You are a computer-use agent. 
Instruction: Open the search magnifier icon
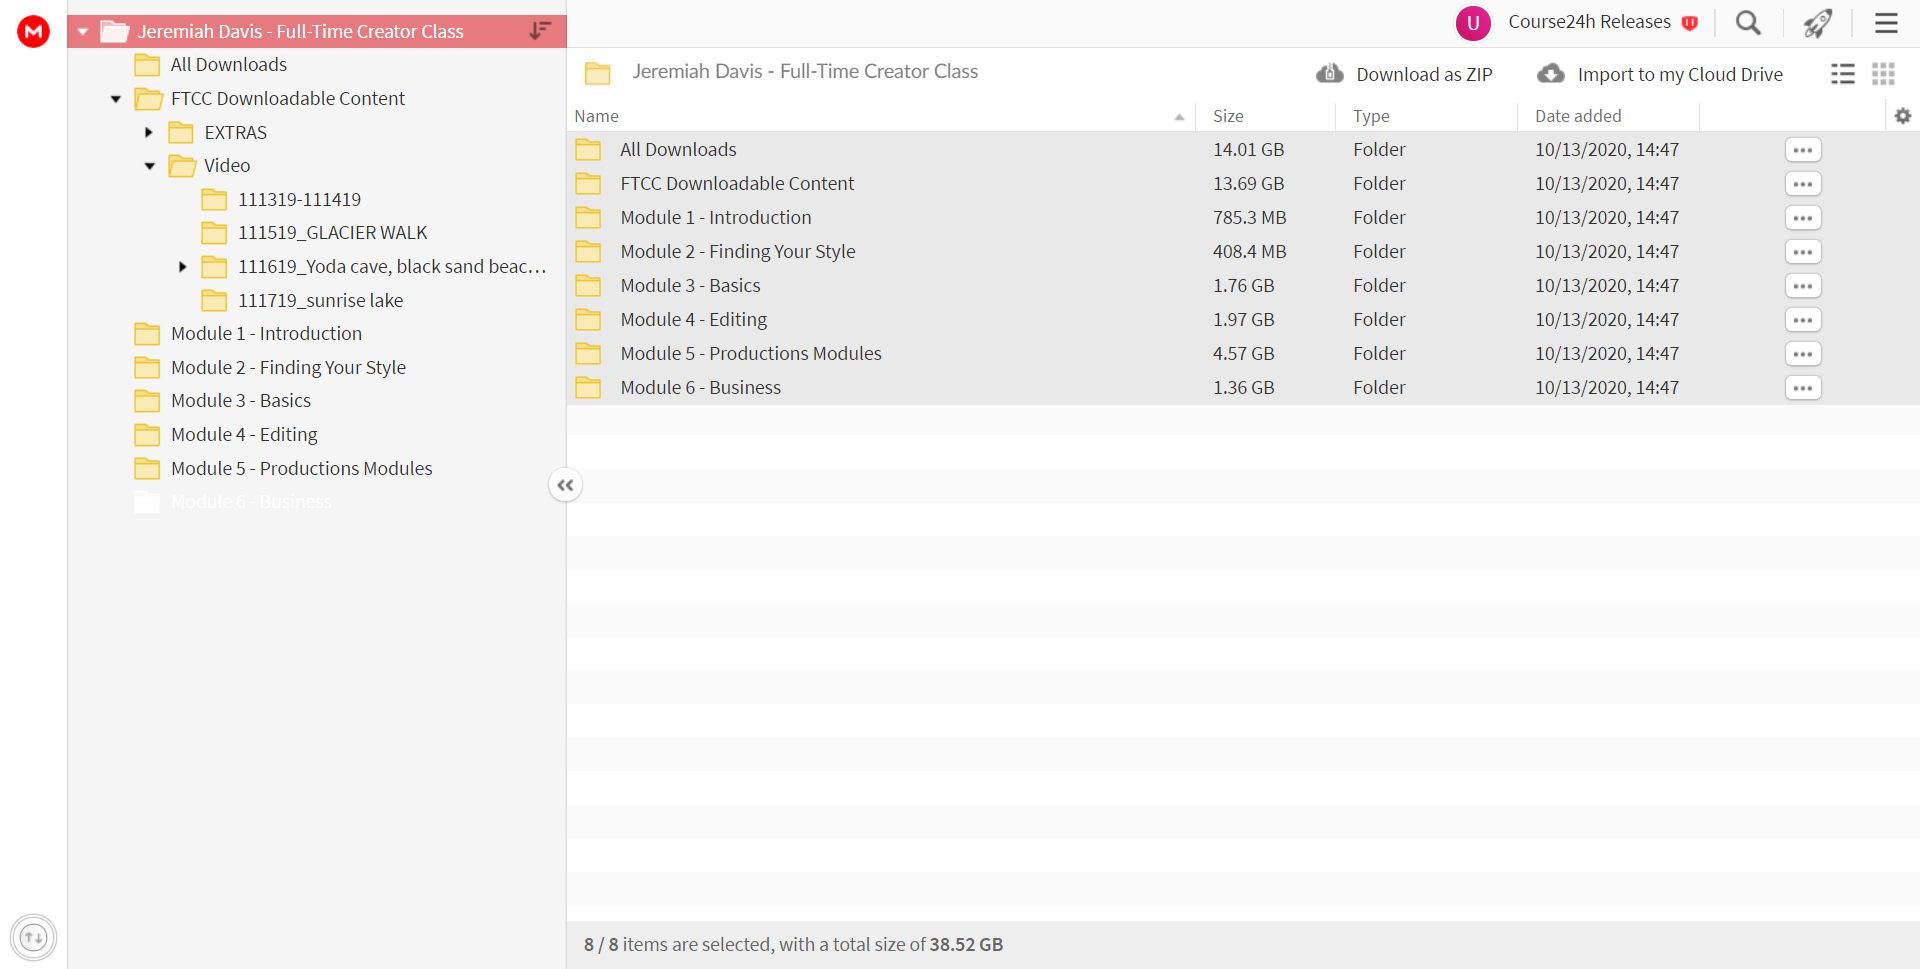pyautogui.click(x=1748, y=23)
